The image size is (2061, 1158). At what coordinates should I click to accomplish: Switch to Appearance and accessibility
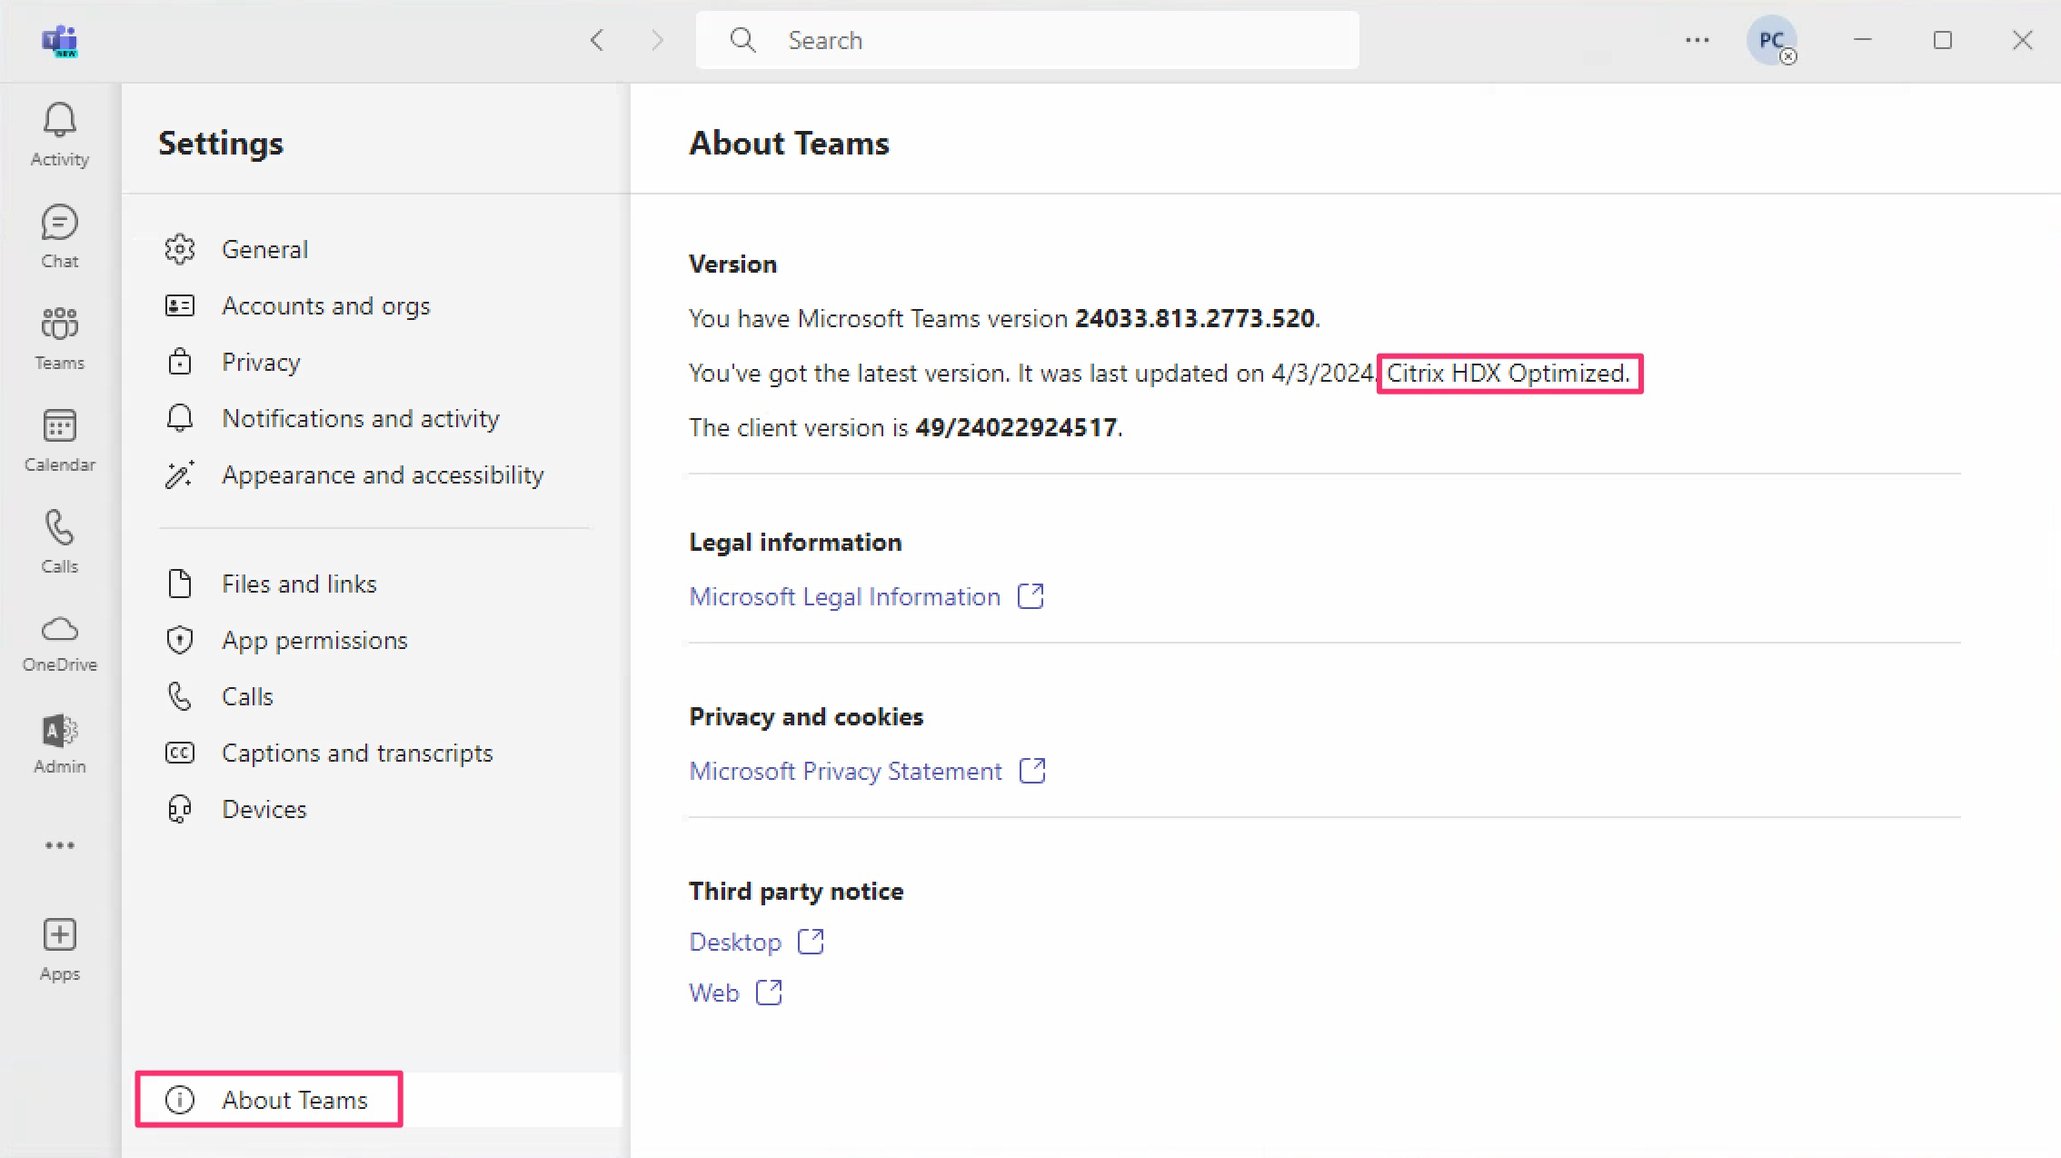click(382, 475)
